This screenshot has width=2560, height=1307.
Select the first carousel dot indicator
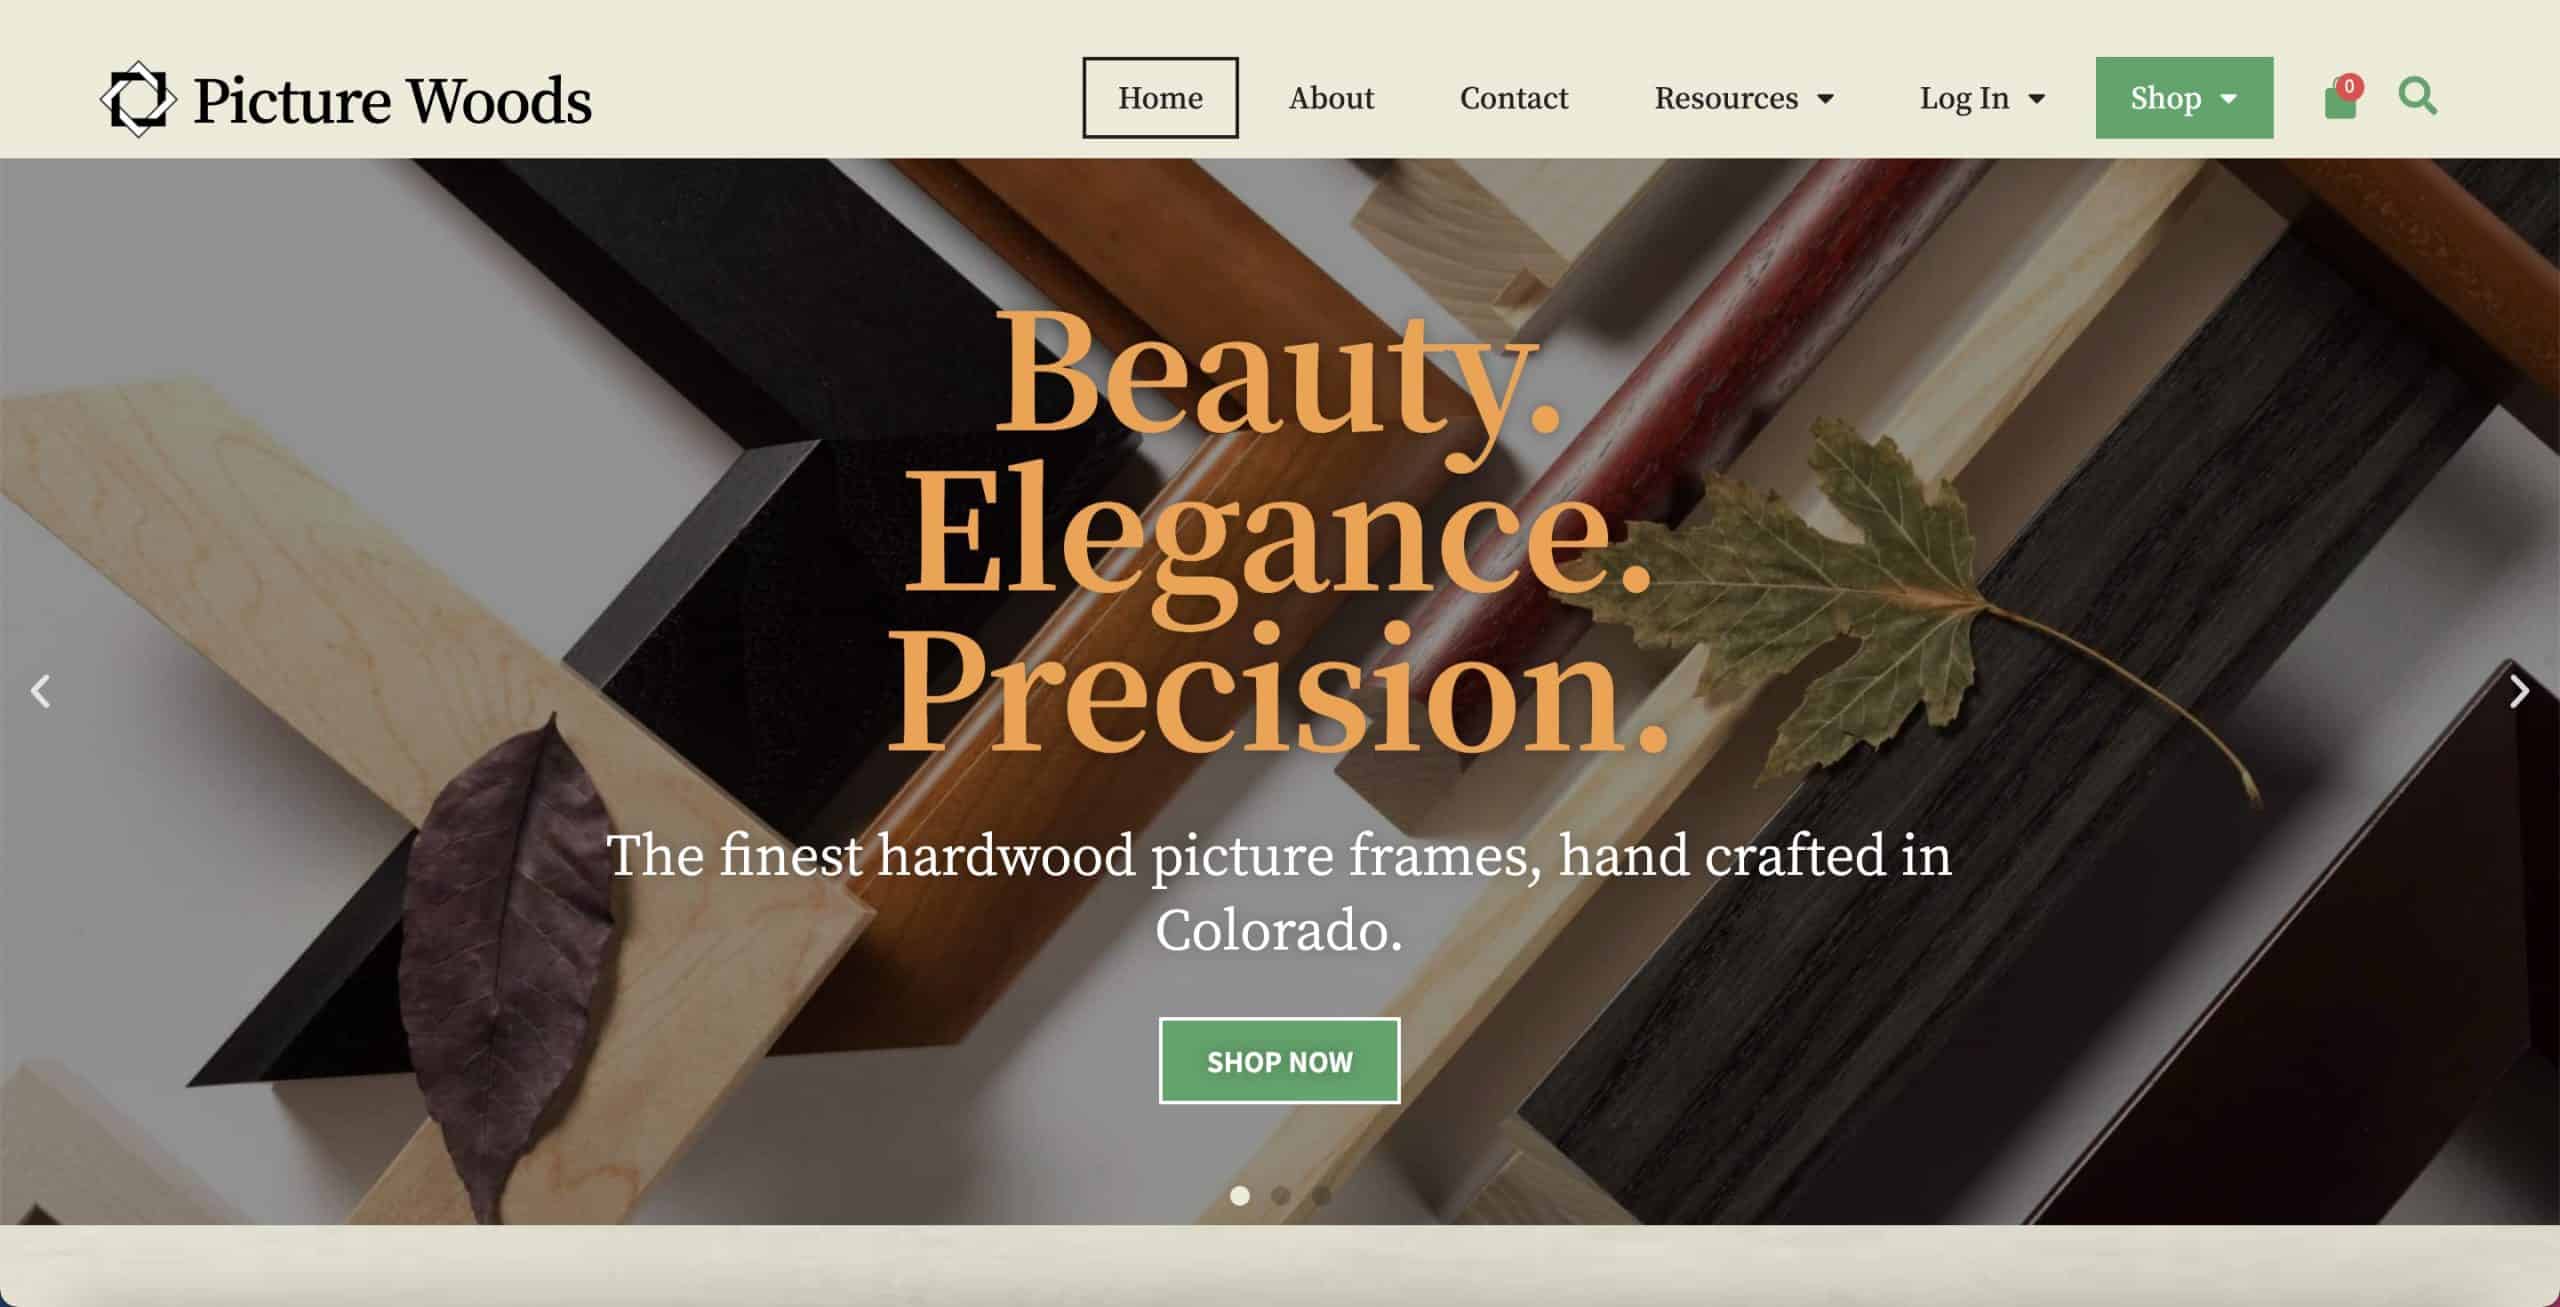pos(1240,1196)
